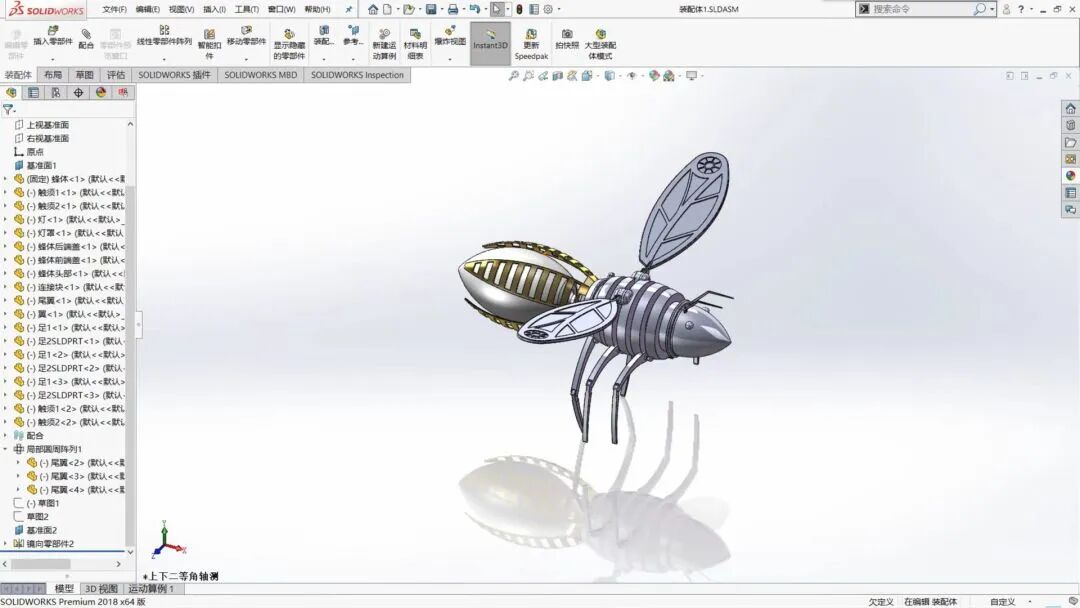Expand the 尾翼<2> pattern instance
Image resolution: width=1080 pixels, height=608 pixels.
(19, 463)
